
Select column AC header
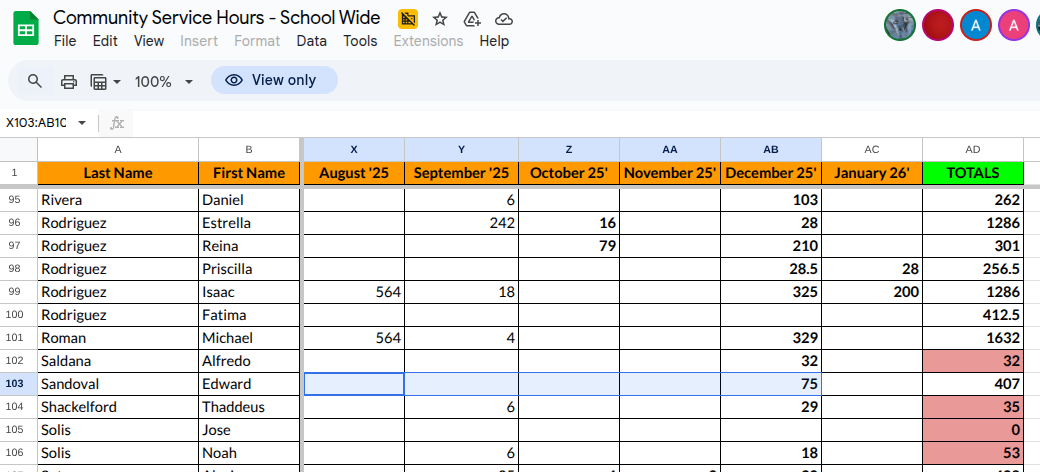871,149
